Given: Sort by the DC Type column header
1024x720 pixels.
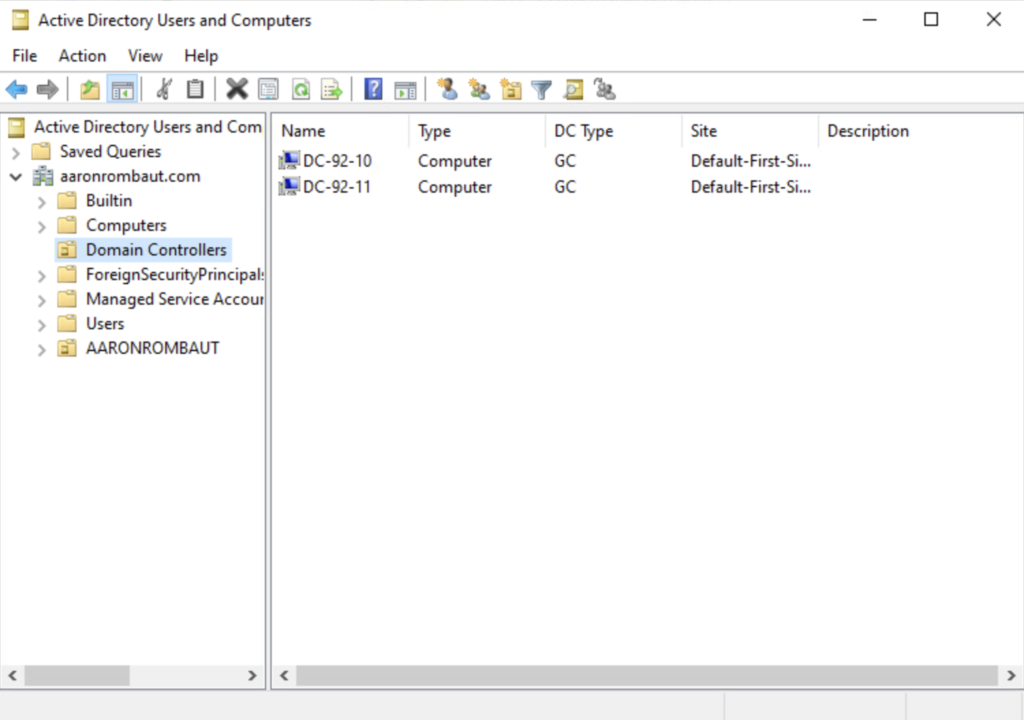Looking at the screenshot, I should 583,131.
